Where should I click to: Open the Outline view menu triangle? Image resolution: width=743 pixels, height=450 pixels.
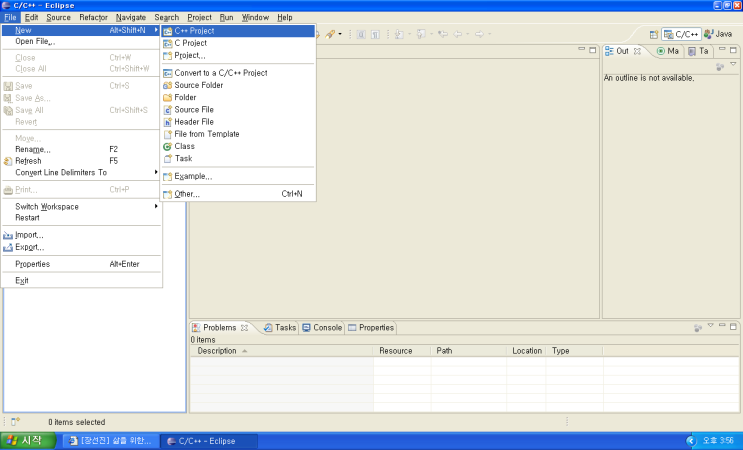(734, 64)
